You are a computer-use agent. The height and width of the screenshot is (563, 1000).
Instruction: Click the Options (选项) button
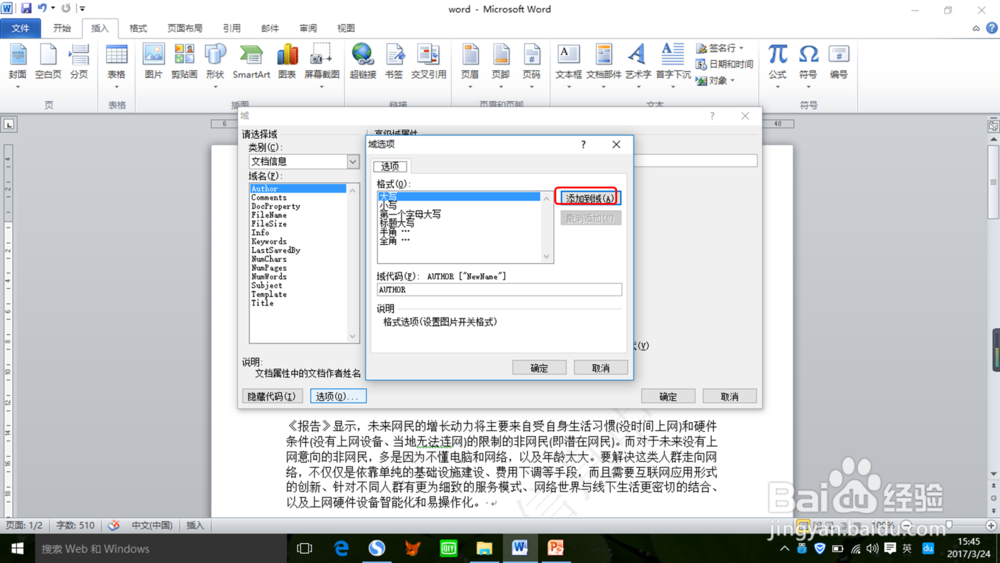click(338, 397)
